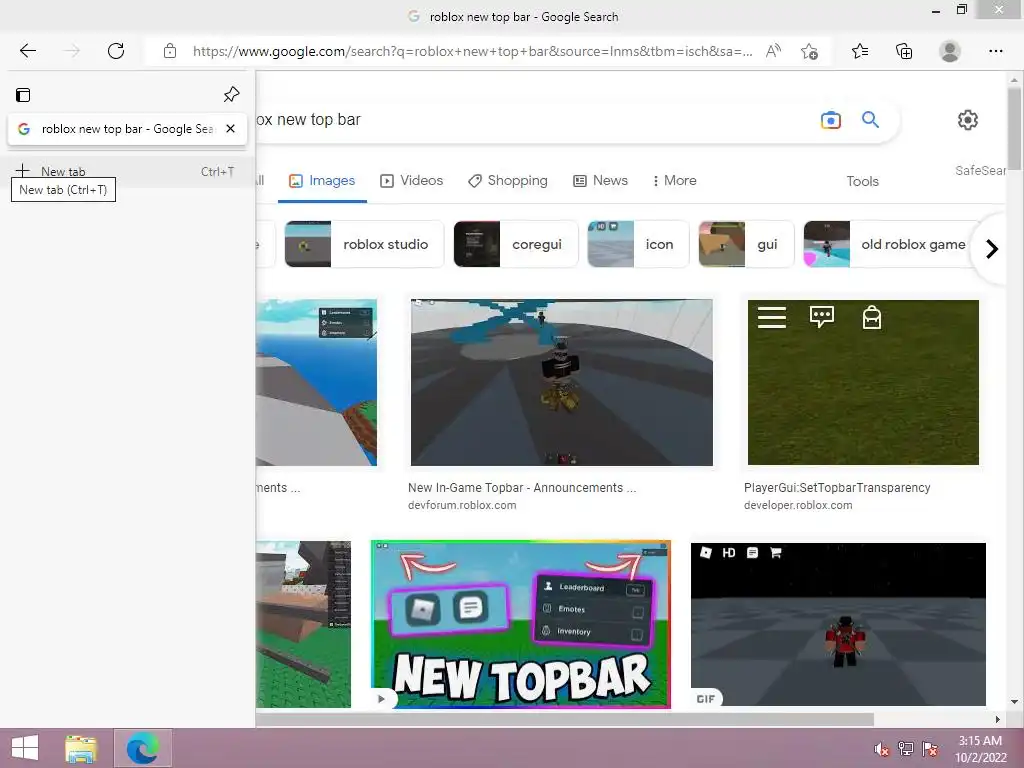Filter by icon chip
The height and width of the screenshot is (768, 1024).
tap(637, 244)
